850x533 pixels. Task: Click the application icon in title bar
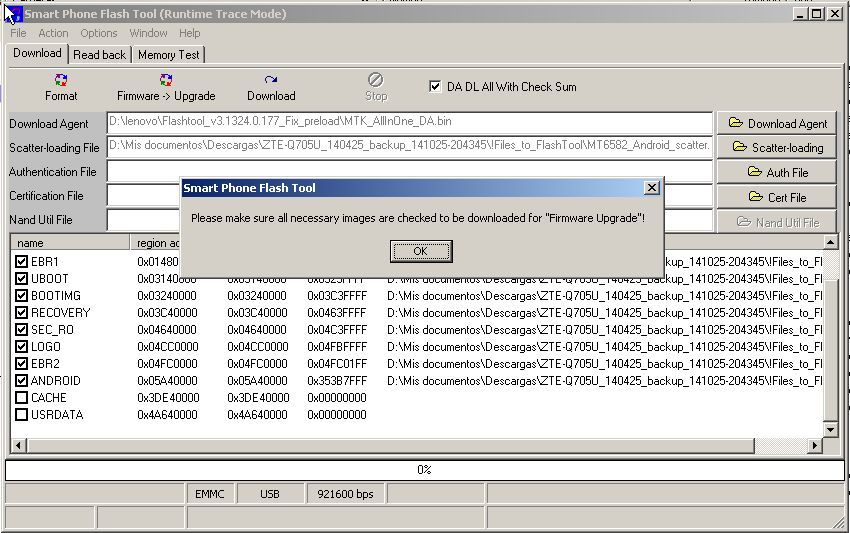(12, 14)
